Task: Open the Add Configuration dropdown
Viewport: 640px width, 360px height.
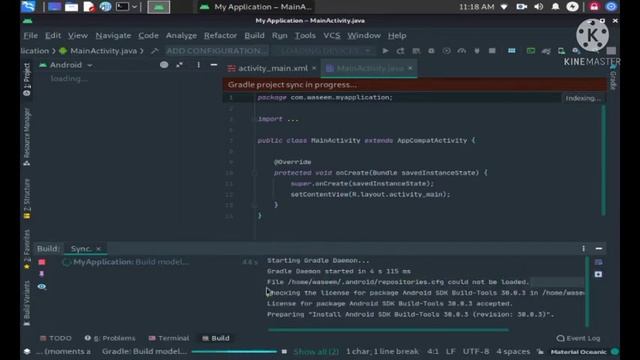Action: pyautogui.click(x=216, y=51)
